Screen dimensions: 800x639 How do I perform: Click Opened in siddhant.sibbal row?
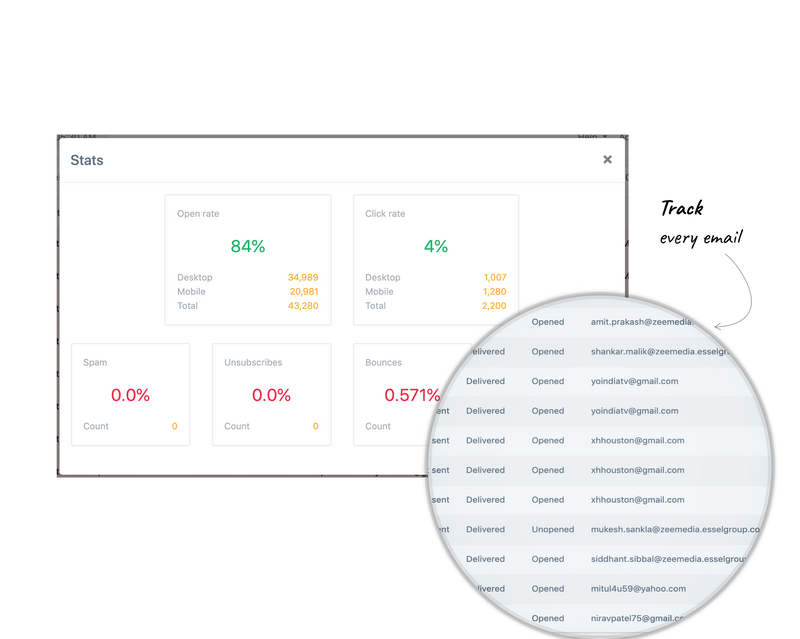(x=548, y=559)
